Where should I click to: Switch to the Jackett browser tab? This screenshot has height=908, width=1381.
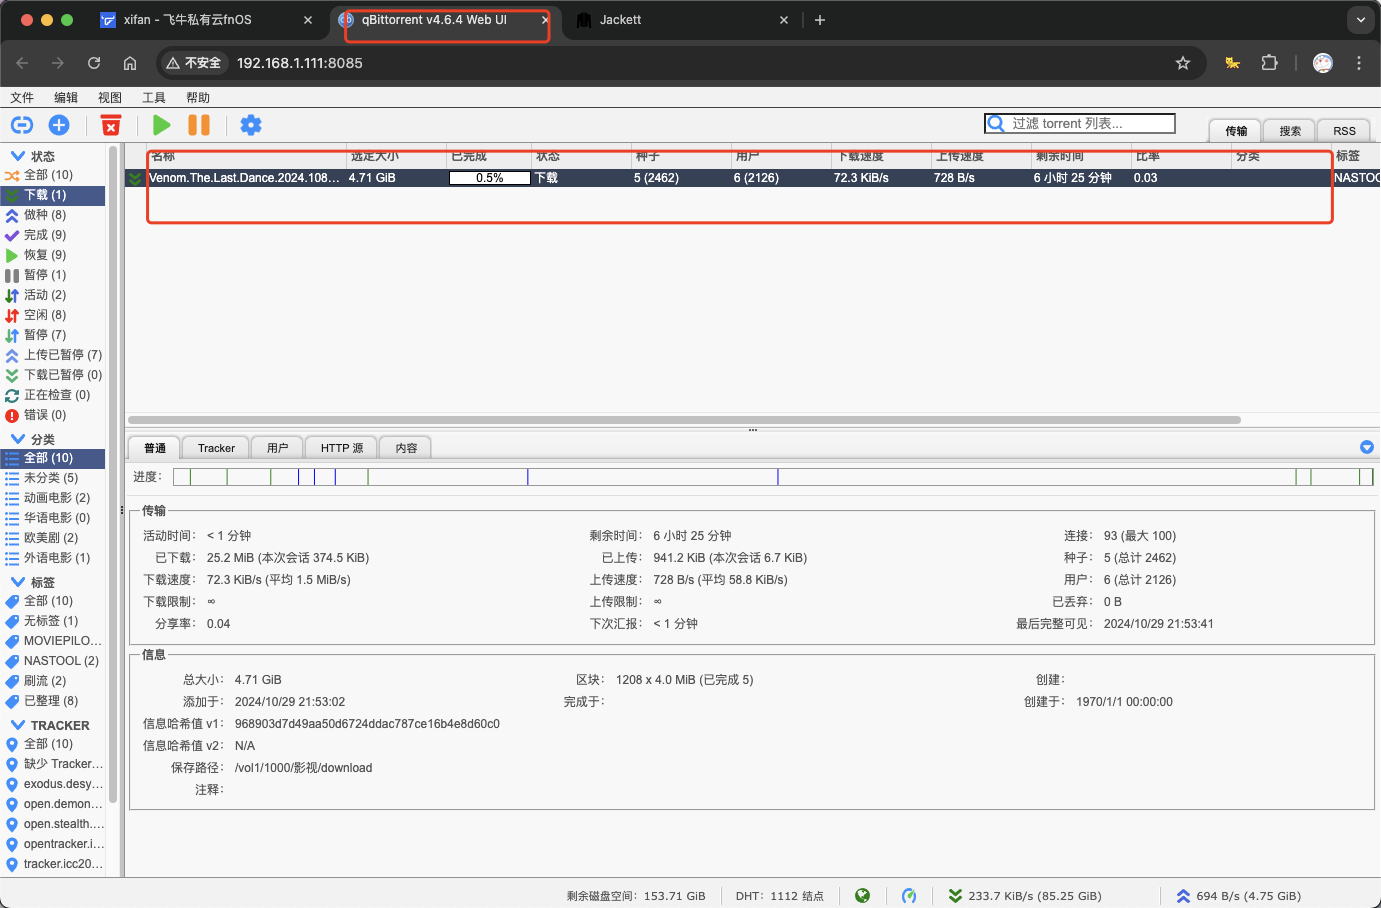[x=620, y=20]
